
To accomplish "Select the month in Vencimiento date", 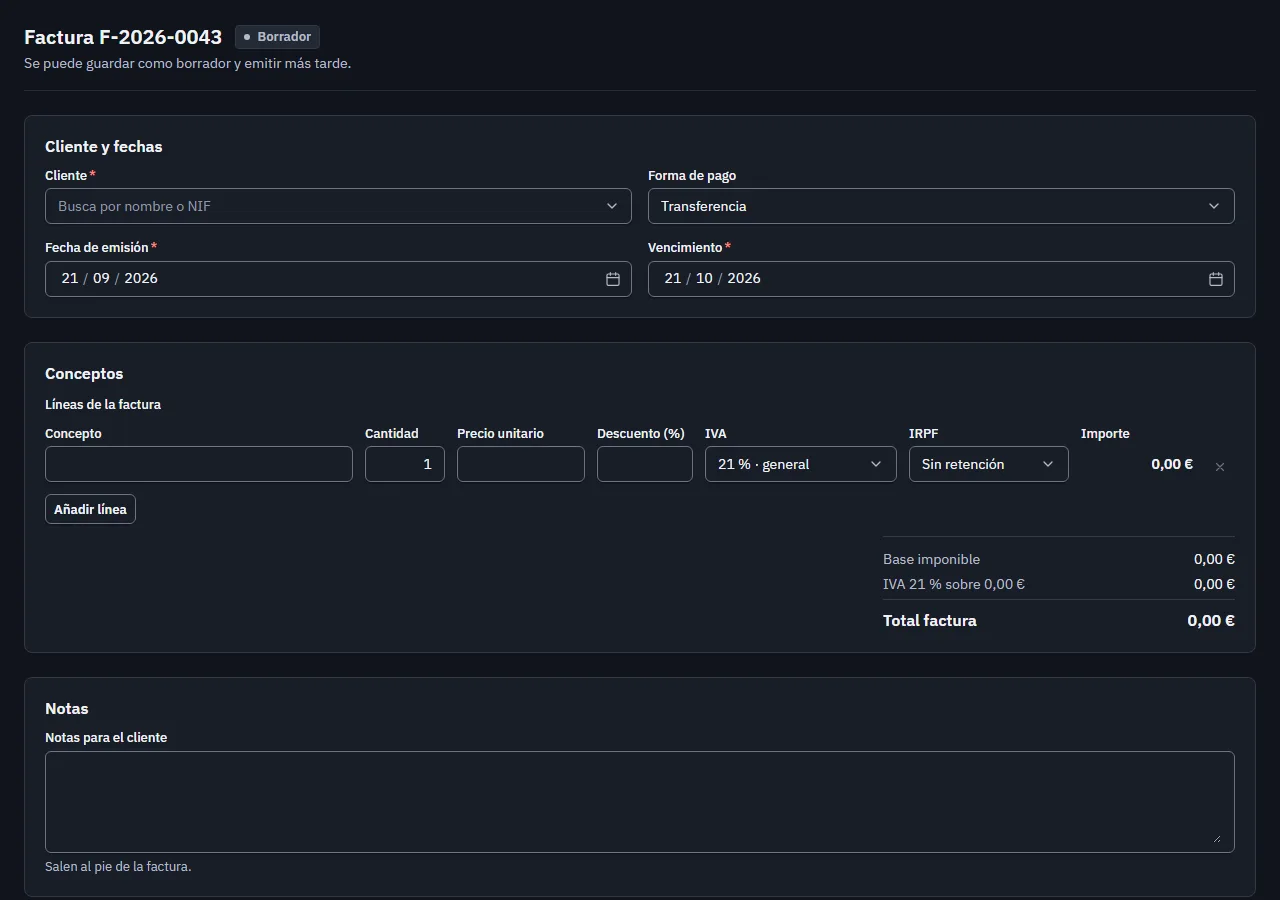I will [704, 278].
